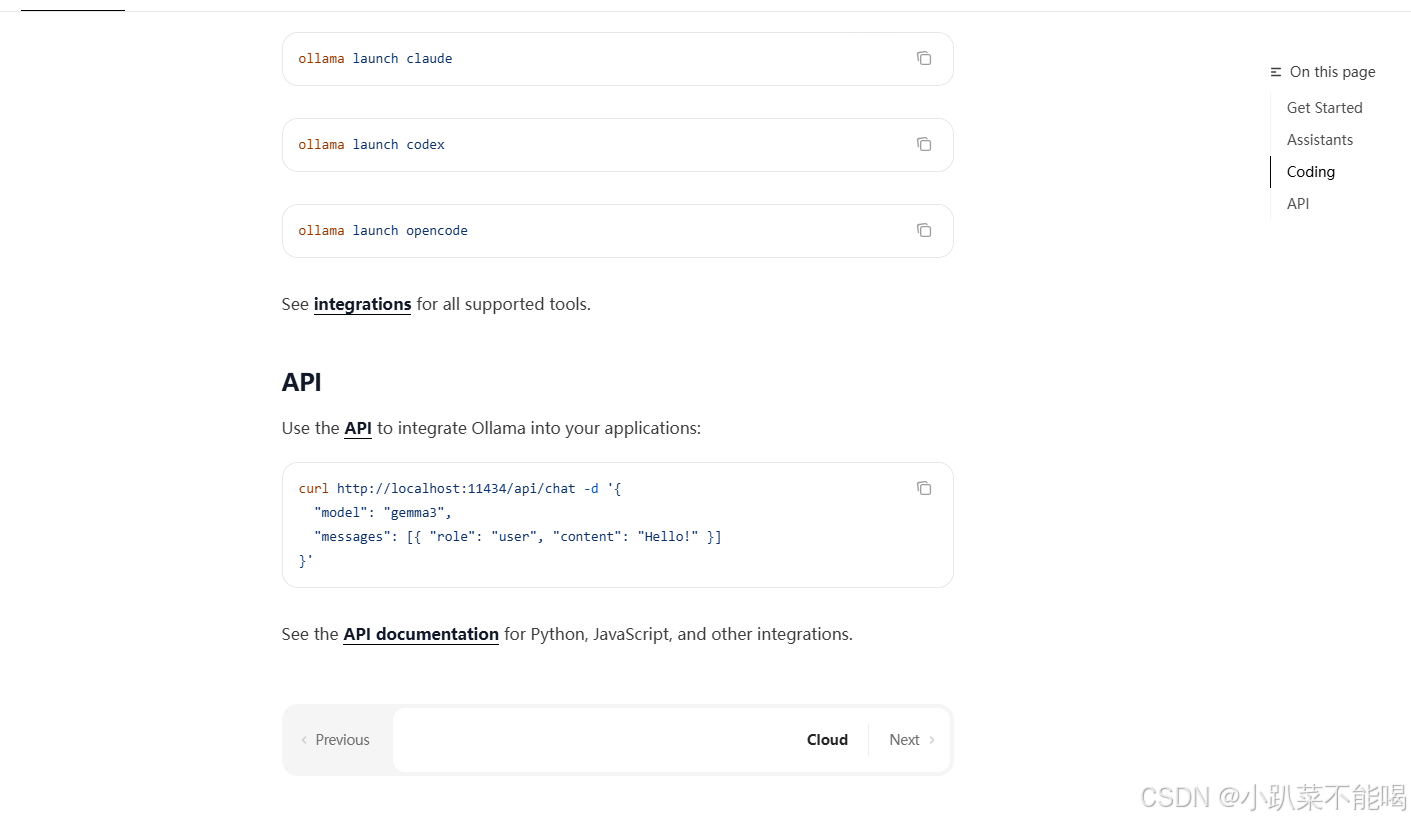Go to the Previous page
Screen dimensions: 1411x823
(336, 740)
